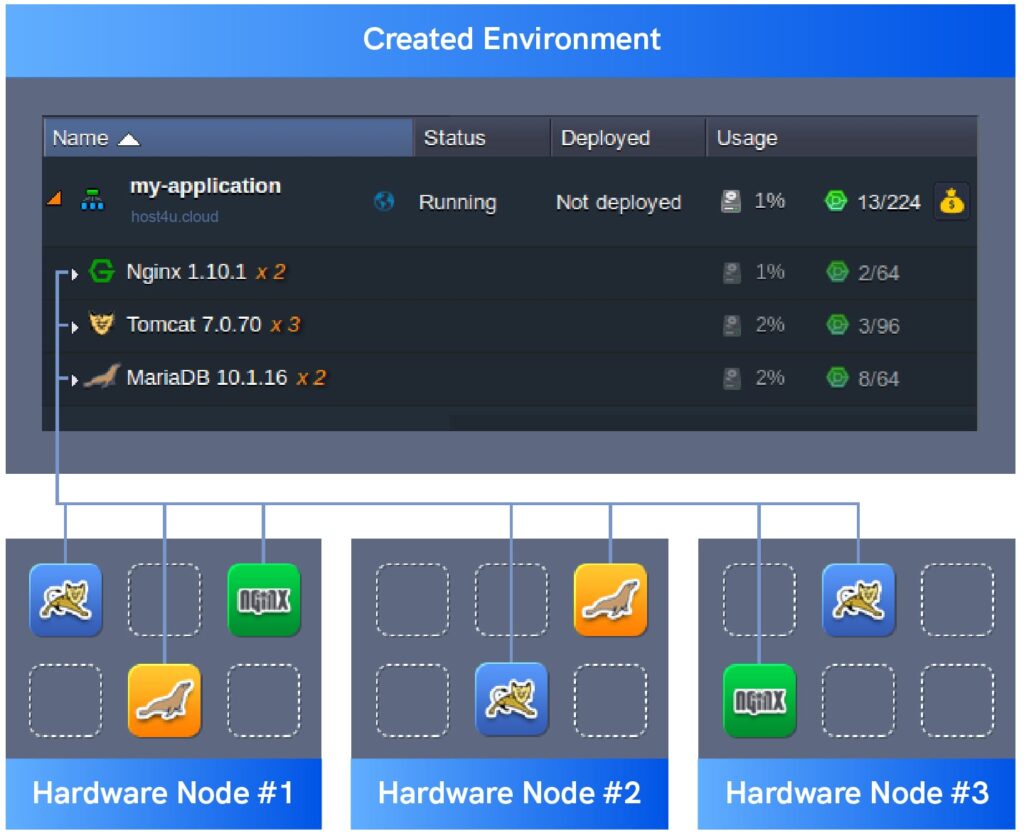Click the 8/64 cloudlets value

[x=878, y=379]
